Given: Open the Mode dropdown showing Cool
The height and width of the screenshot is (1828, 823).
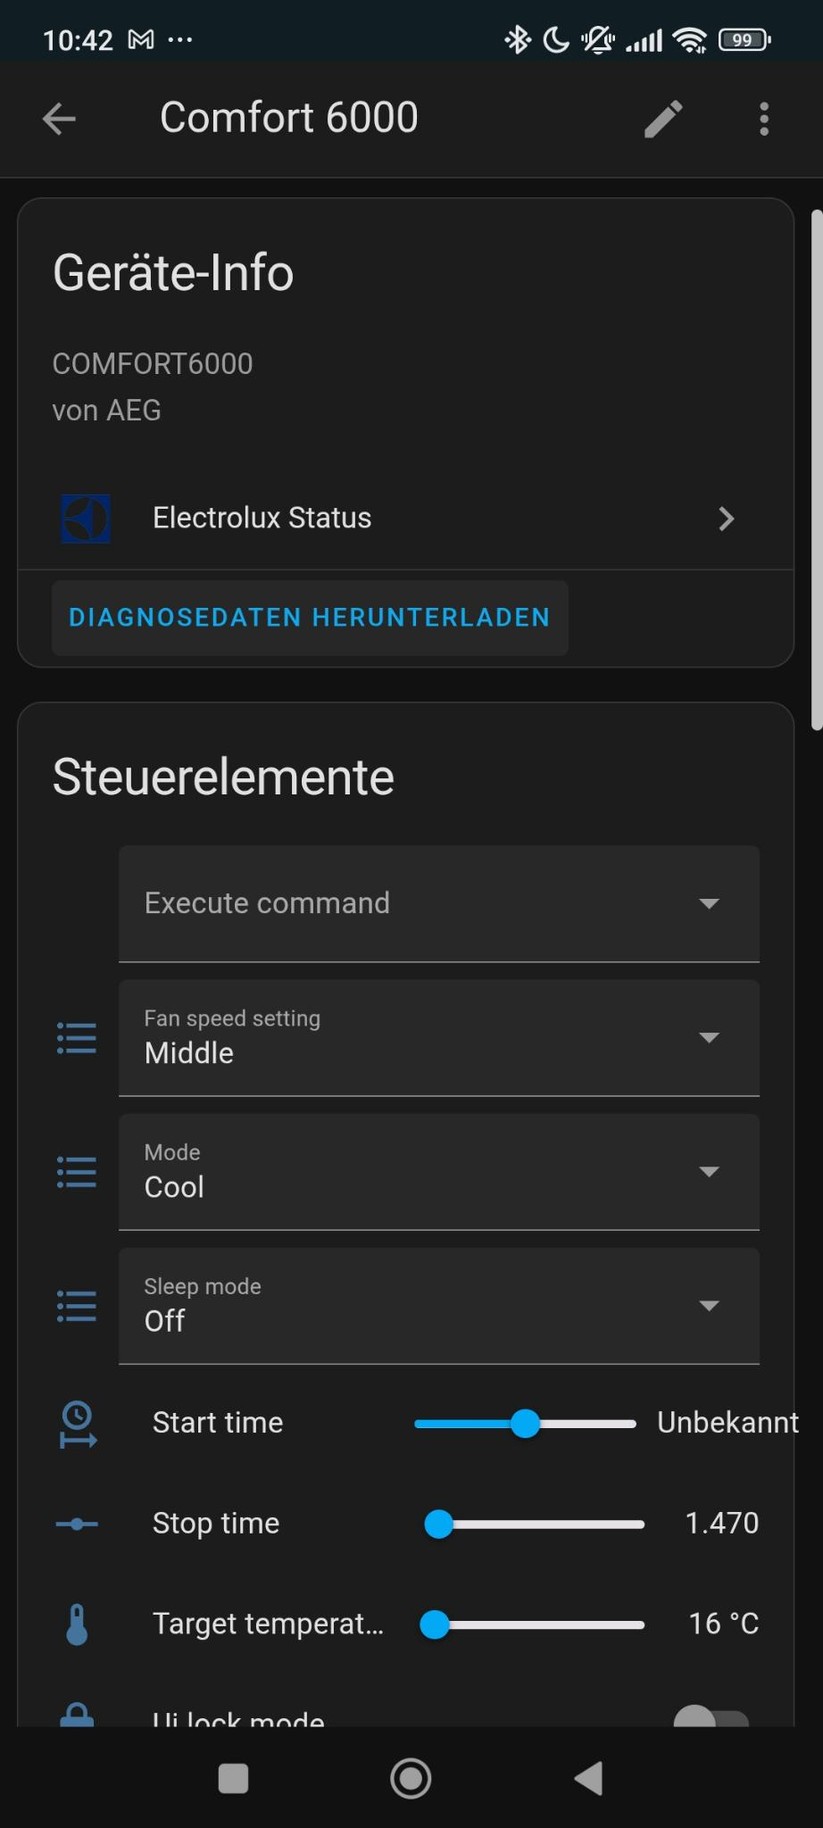Looking at the screenshot, I should pos(438,1172).
